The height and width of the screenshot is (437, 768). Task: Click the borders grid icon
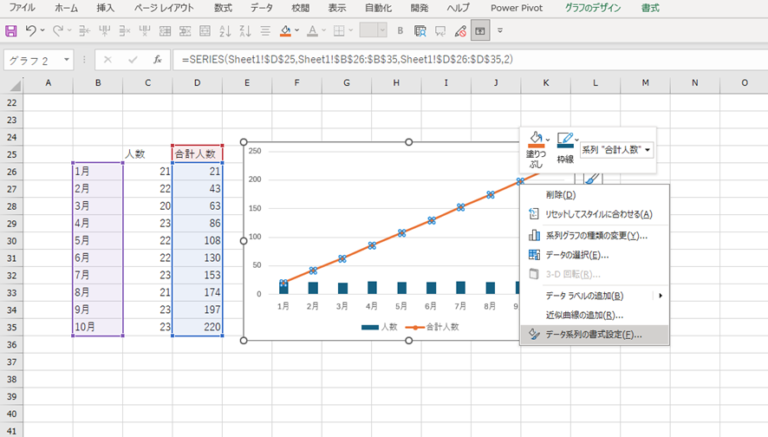coord(338,31)
